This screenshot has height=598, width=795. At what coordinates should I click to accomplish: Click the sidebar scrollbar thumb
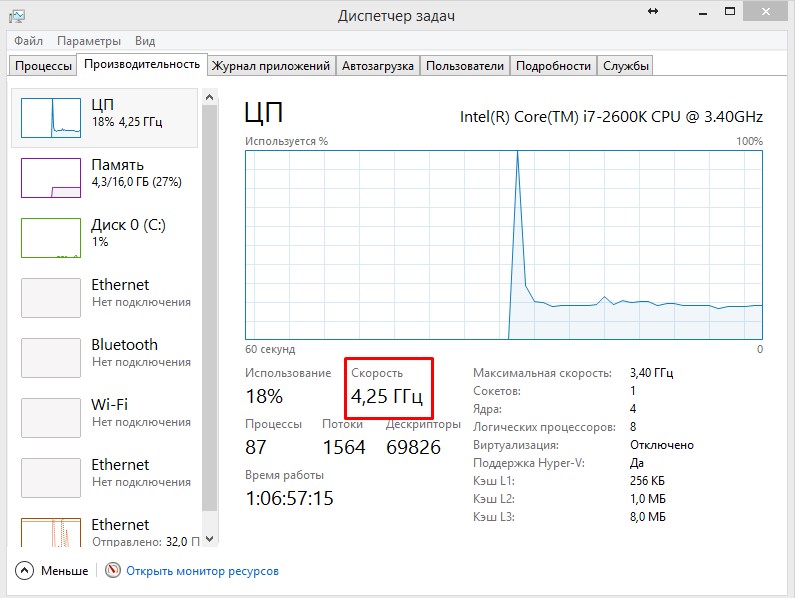pyautogui.click(x=210, y=308)
